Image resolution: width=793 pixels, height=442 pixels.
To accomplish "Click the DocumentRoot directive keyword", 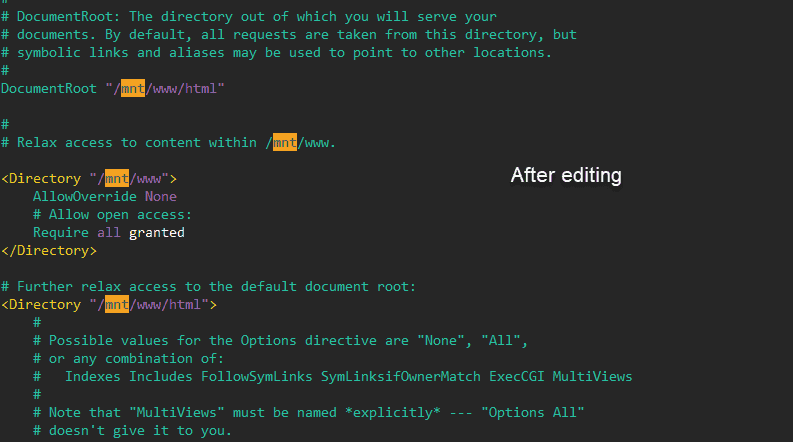I will pos(49,89).
